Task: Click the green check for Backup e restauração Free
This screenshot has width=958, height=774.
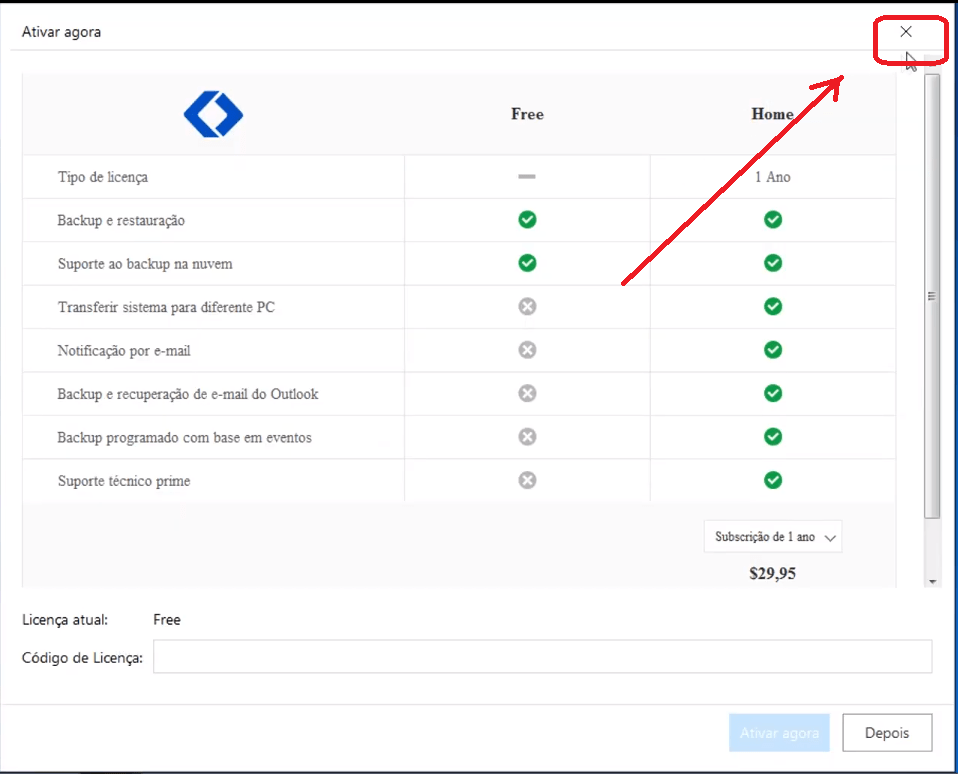Action: click(x=527, y=219)
